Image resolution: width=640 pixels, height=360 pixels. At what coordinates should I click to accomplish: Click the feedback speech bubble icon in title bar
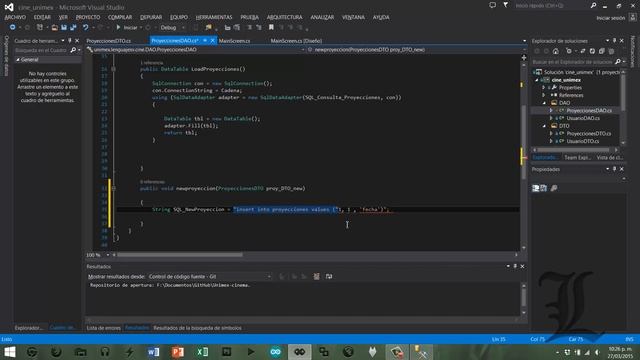(x=493, y=5)
